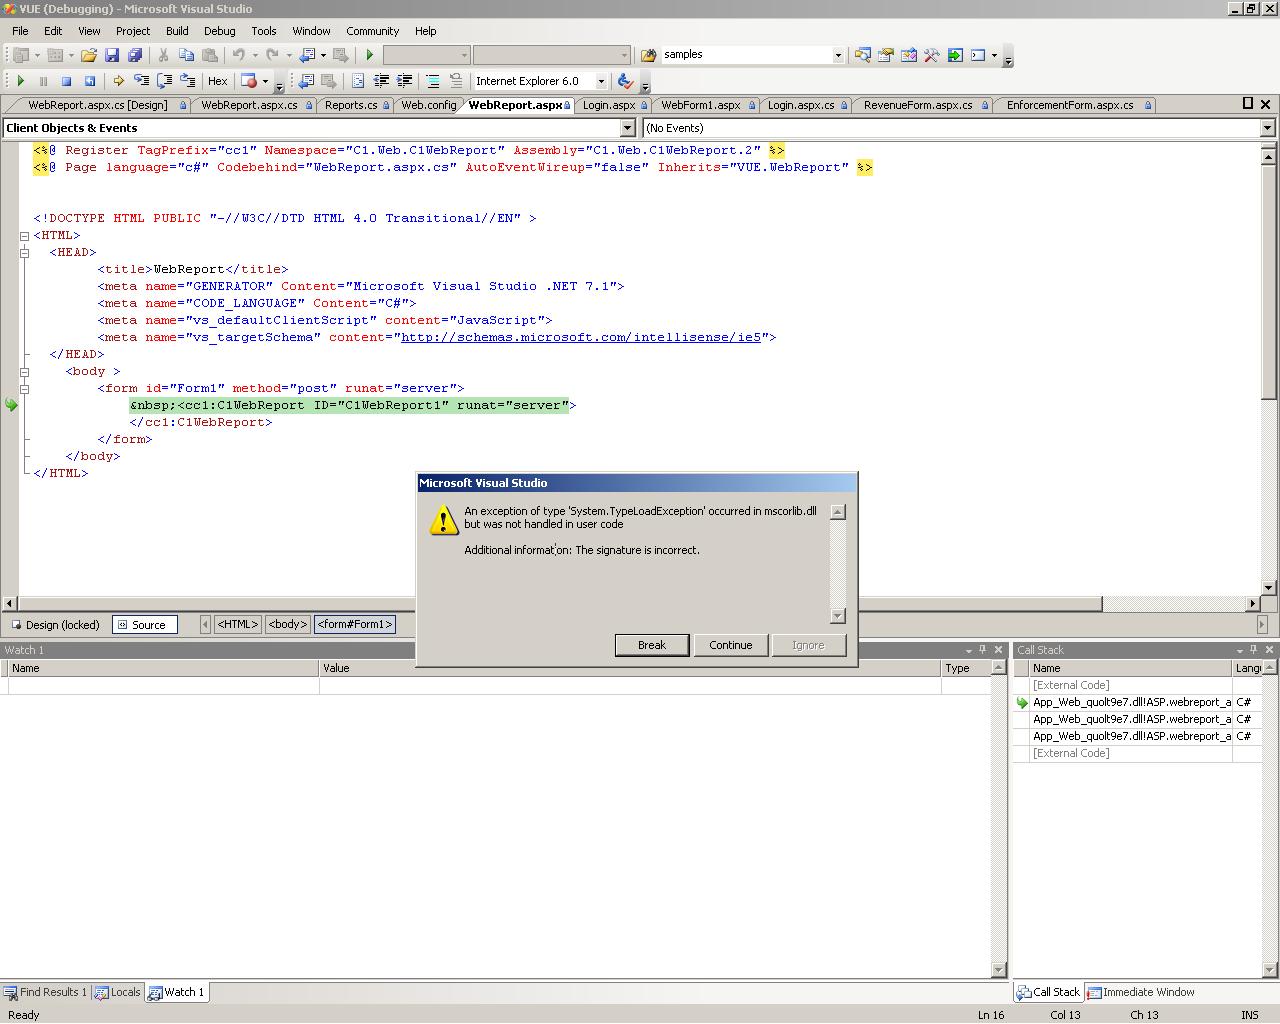Viewport: 1280px width, 1024px height.
Task: Expand the (No Events) dropdown
Action: point(1267,128)
